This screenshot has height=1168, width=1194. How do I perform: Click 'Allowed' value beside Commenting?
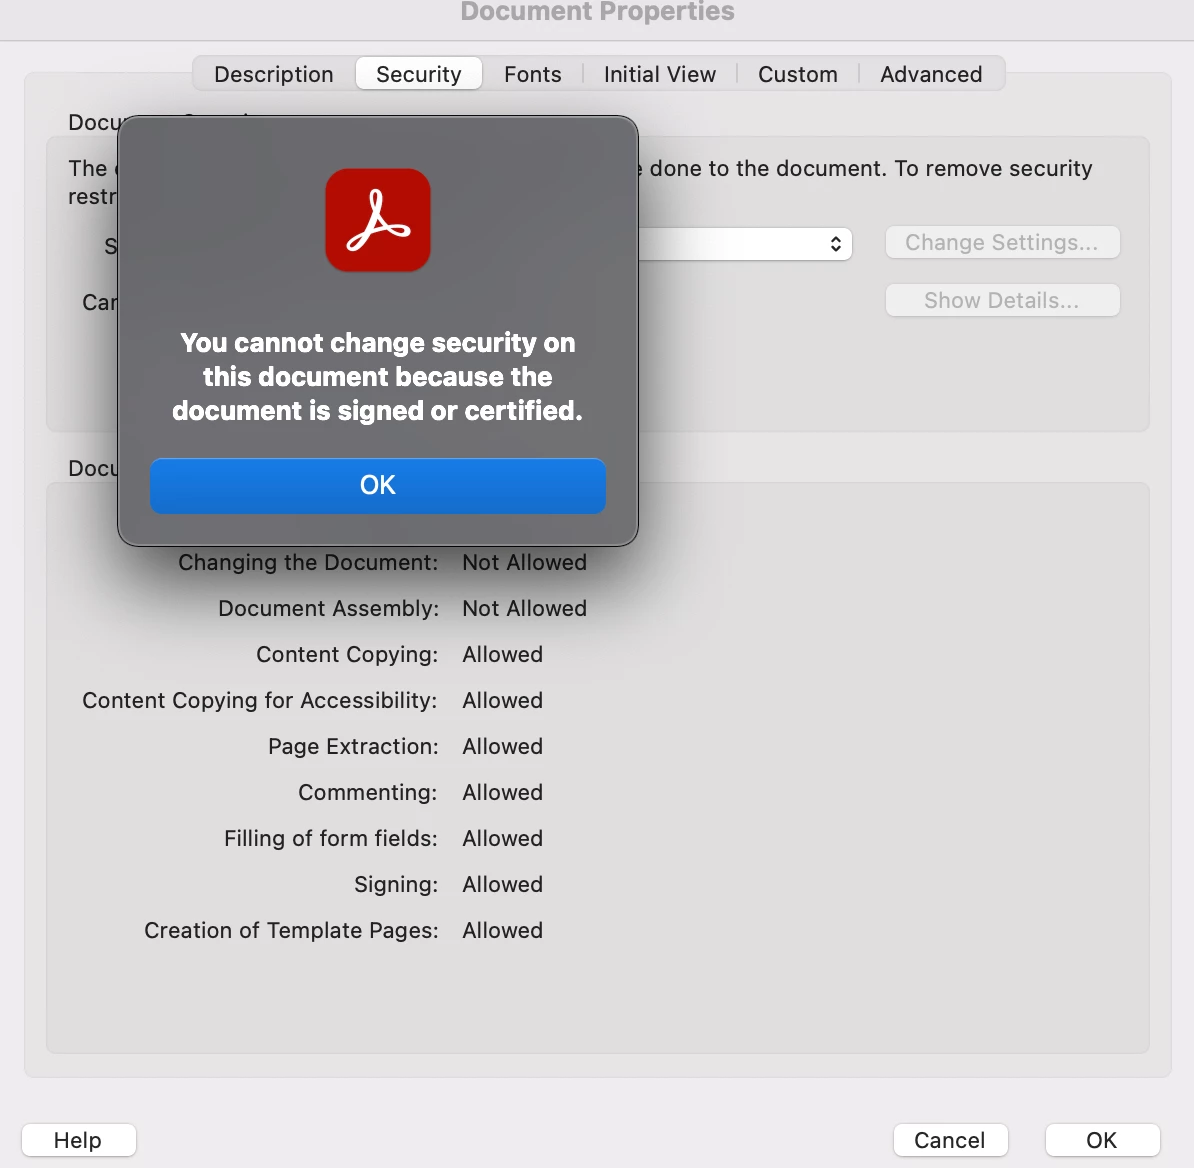(503, 793)
